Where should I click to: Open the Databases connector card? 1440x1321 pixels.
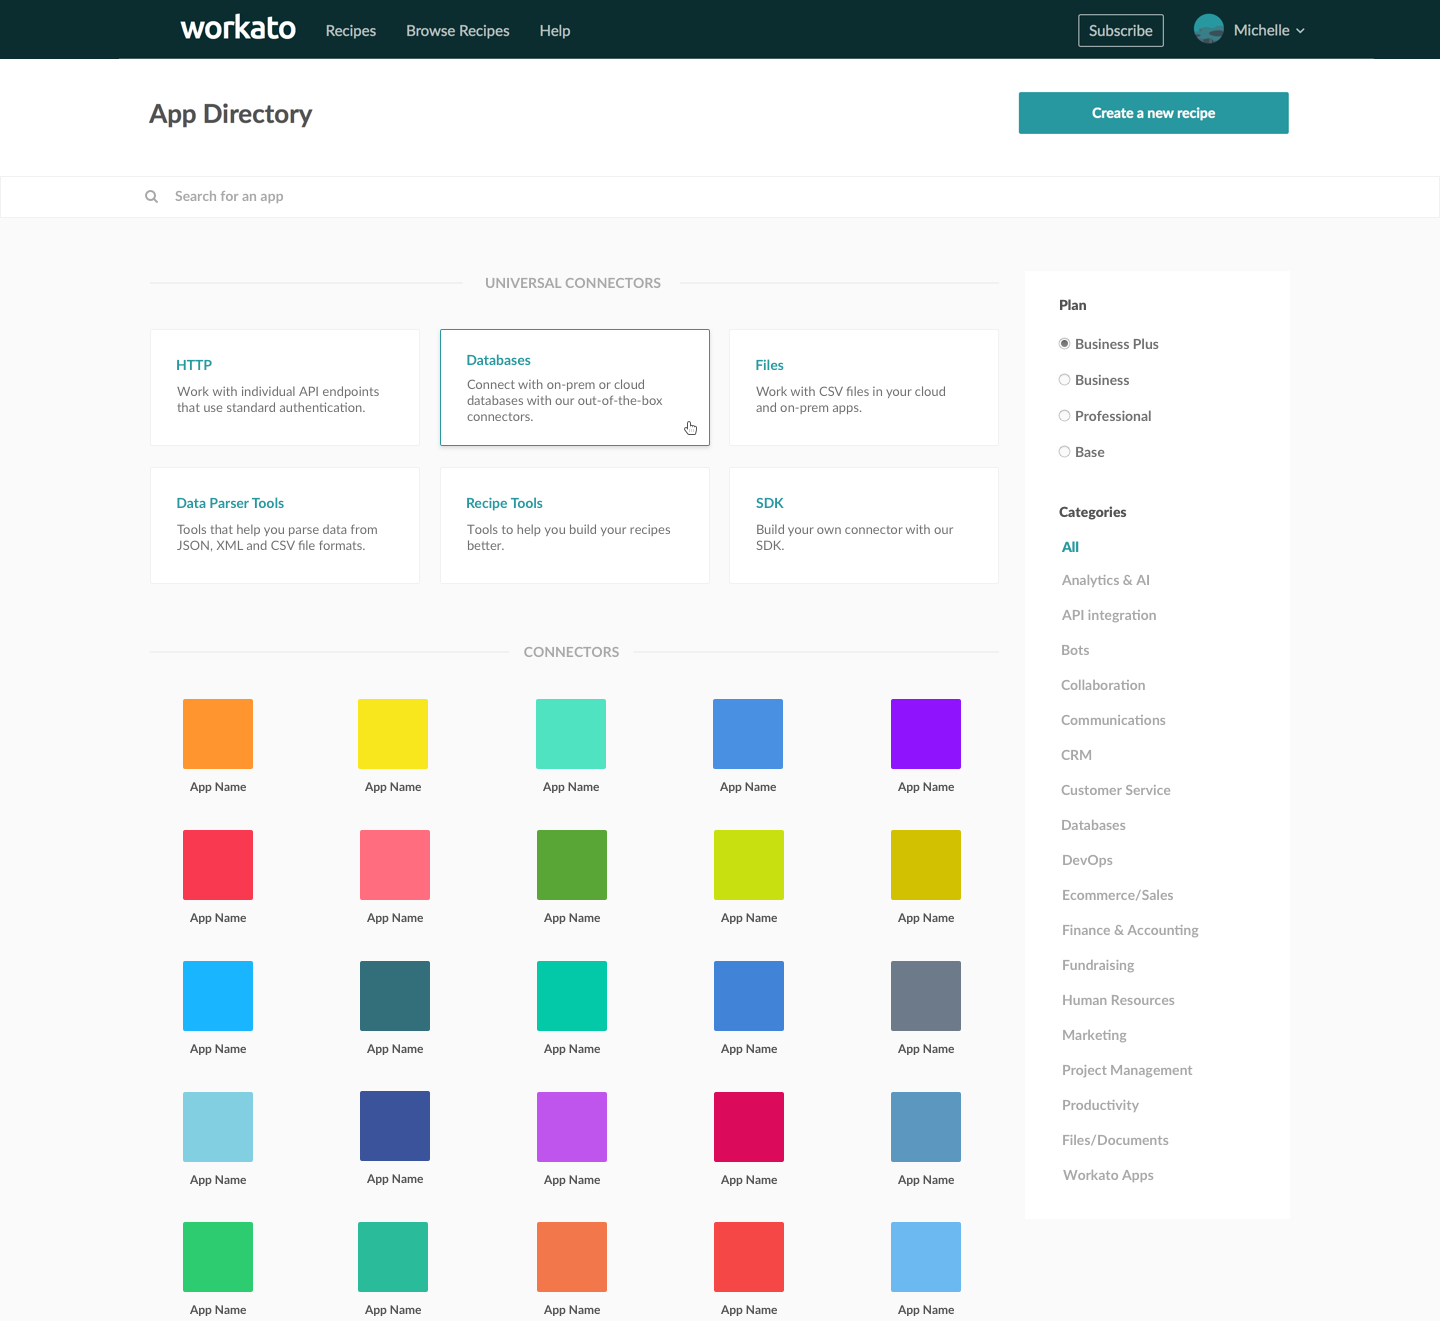[x=575, y=387]
